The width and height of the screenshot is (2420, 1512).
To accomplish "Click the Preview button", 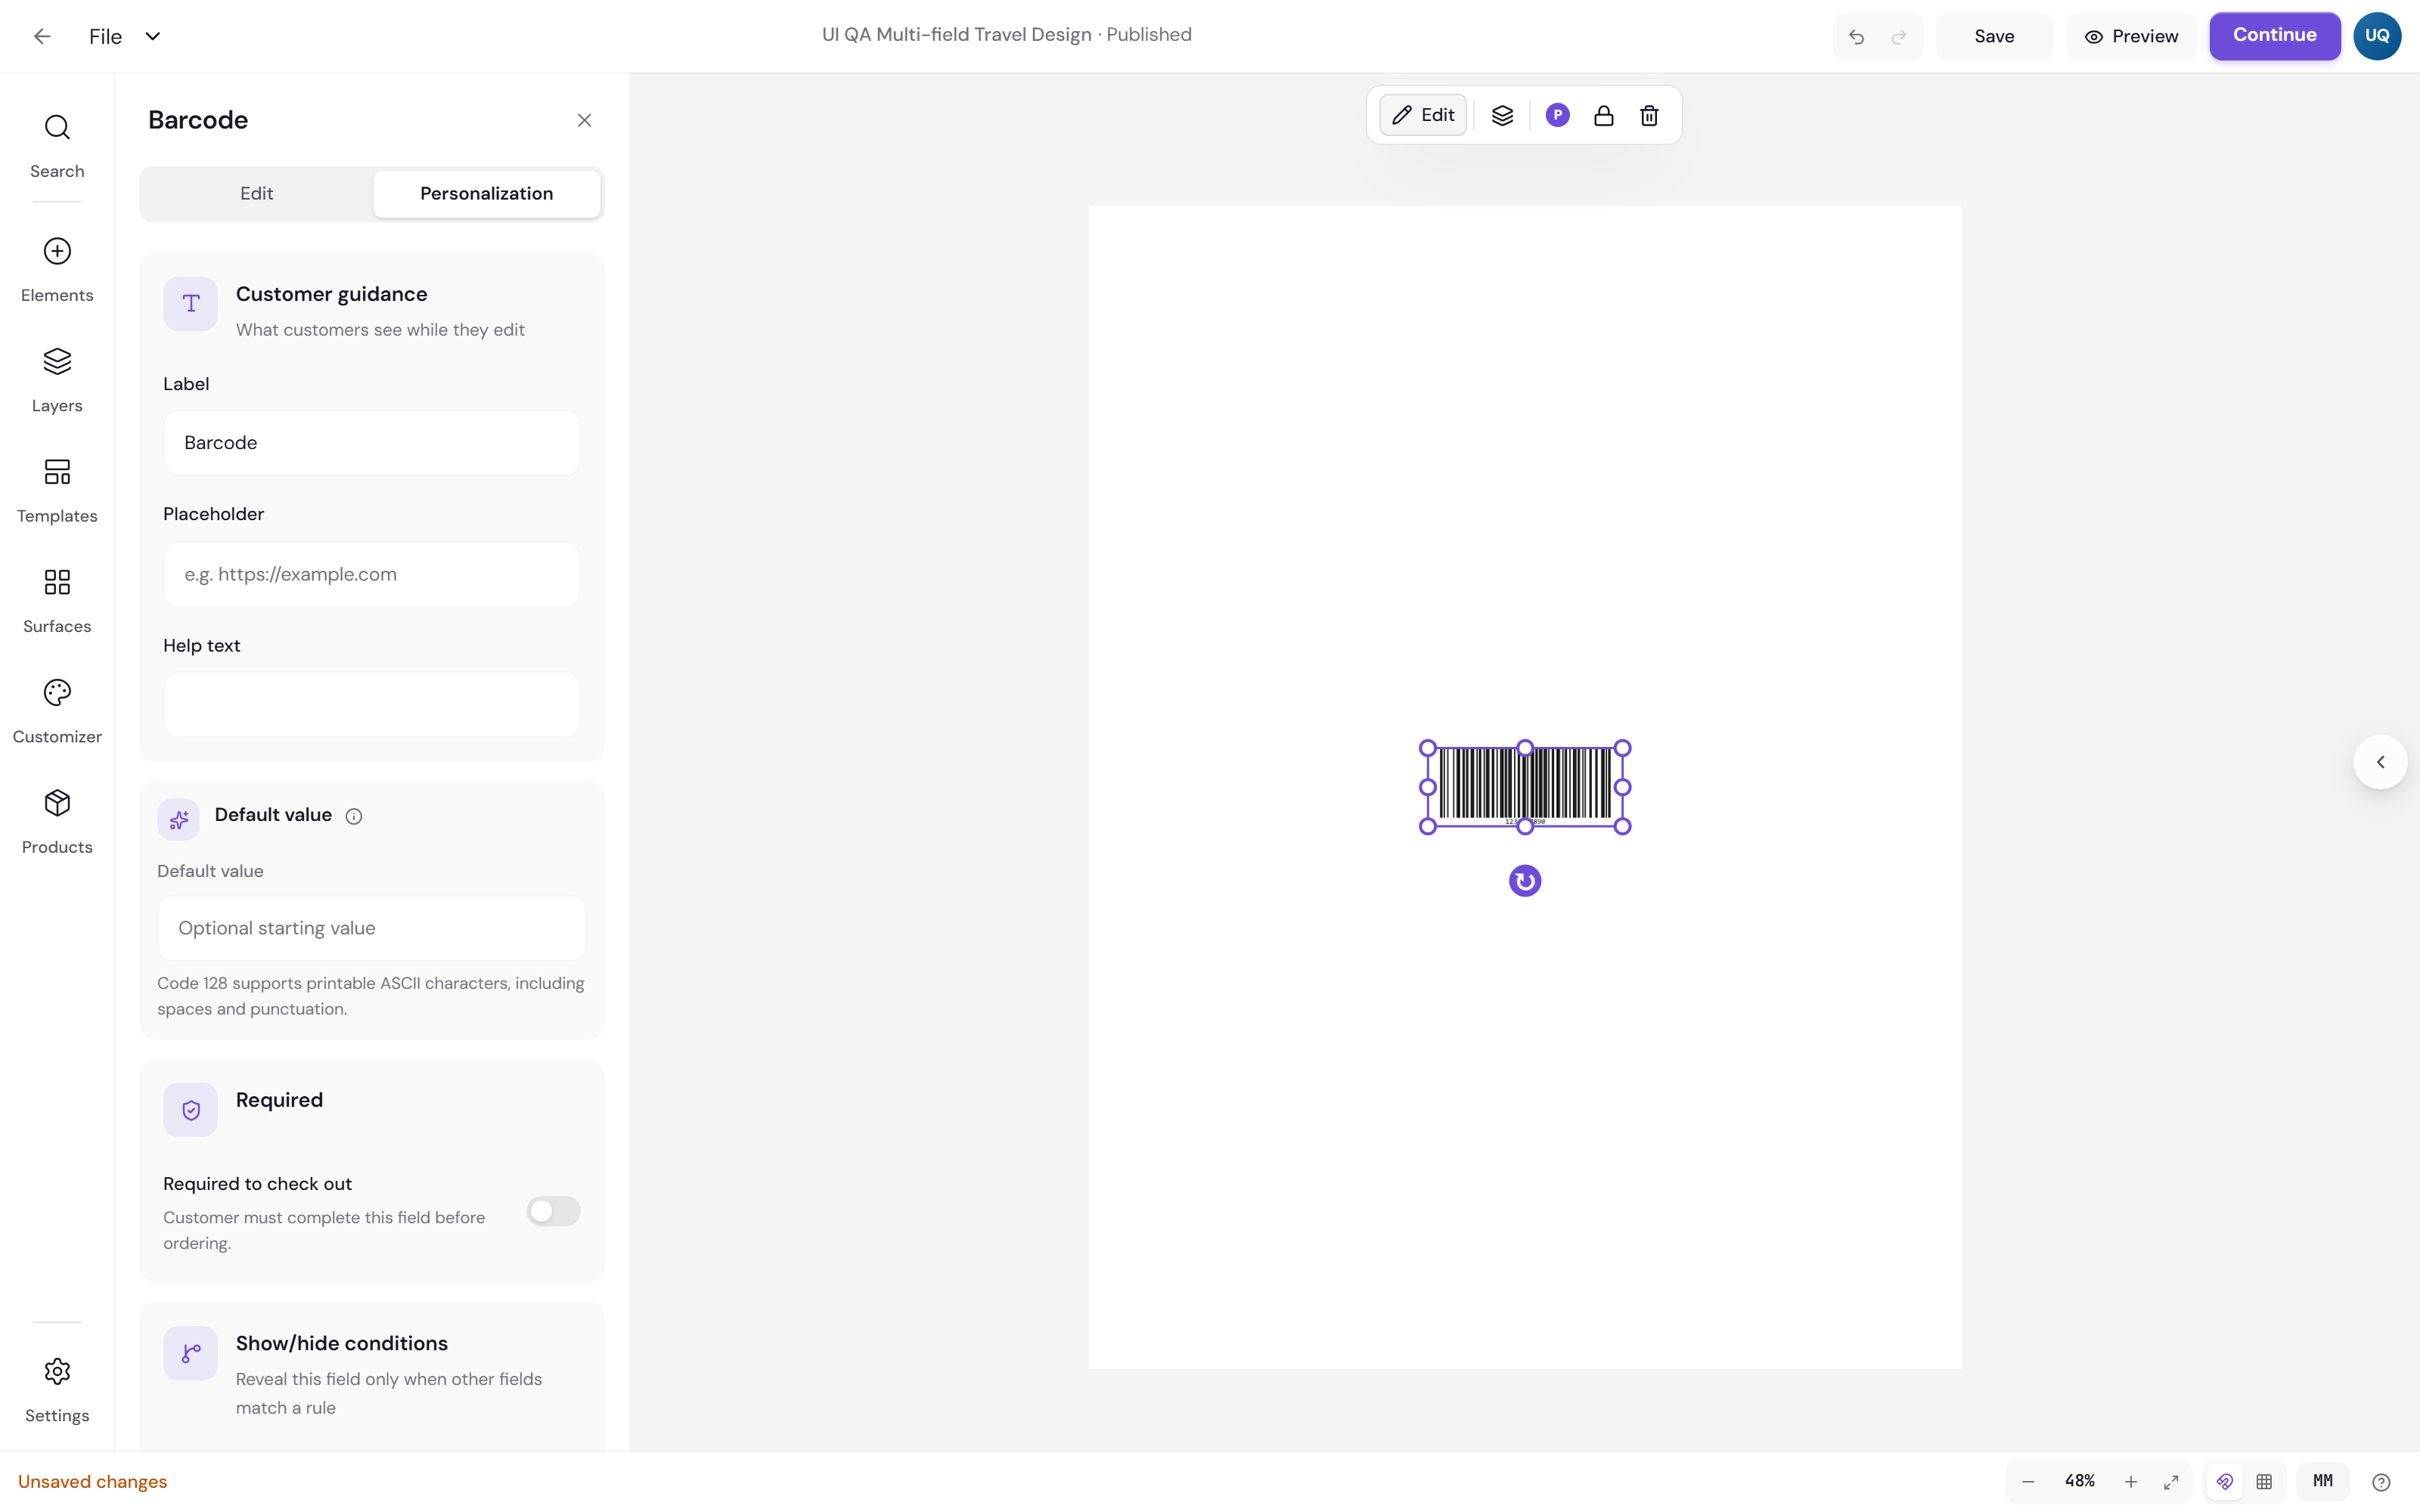I will 2131,37.
